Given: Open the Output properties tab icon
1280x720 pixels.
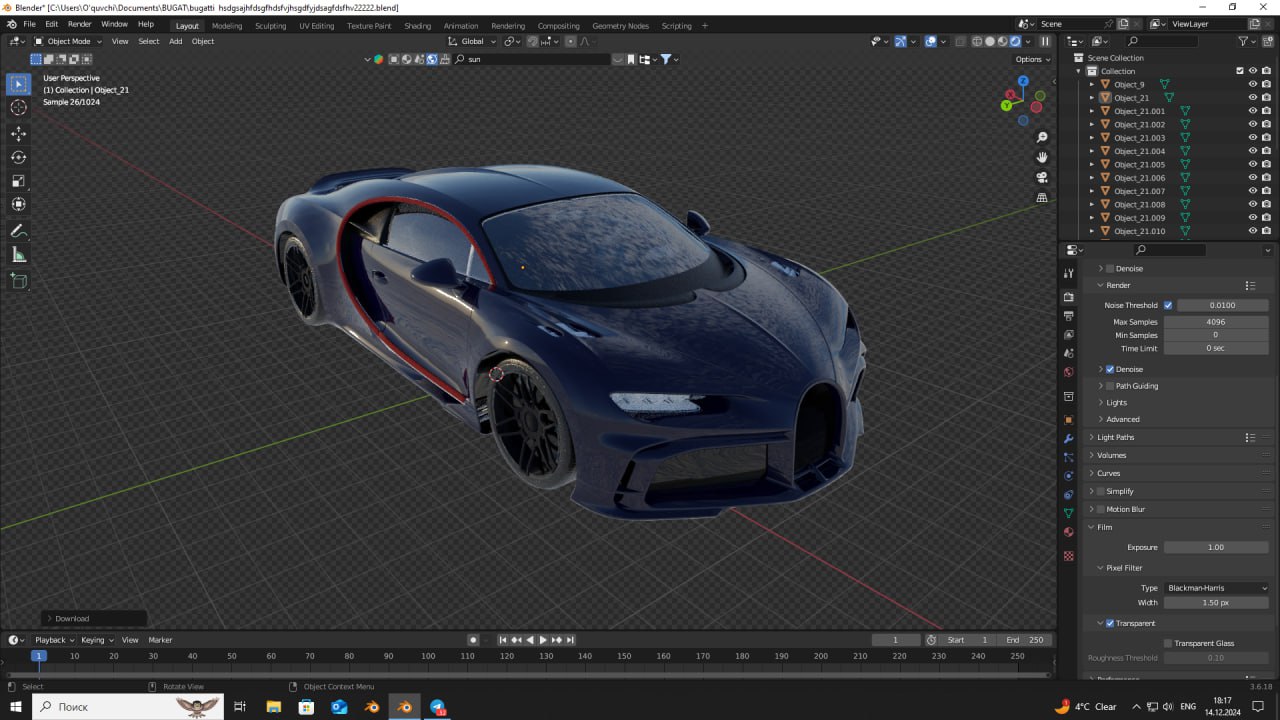Looking at the screenshot, I should click(1069, 315).
